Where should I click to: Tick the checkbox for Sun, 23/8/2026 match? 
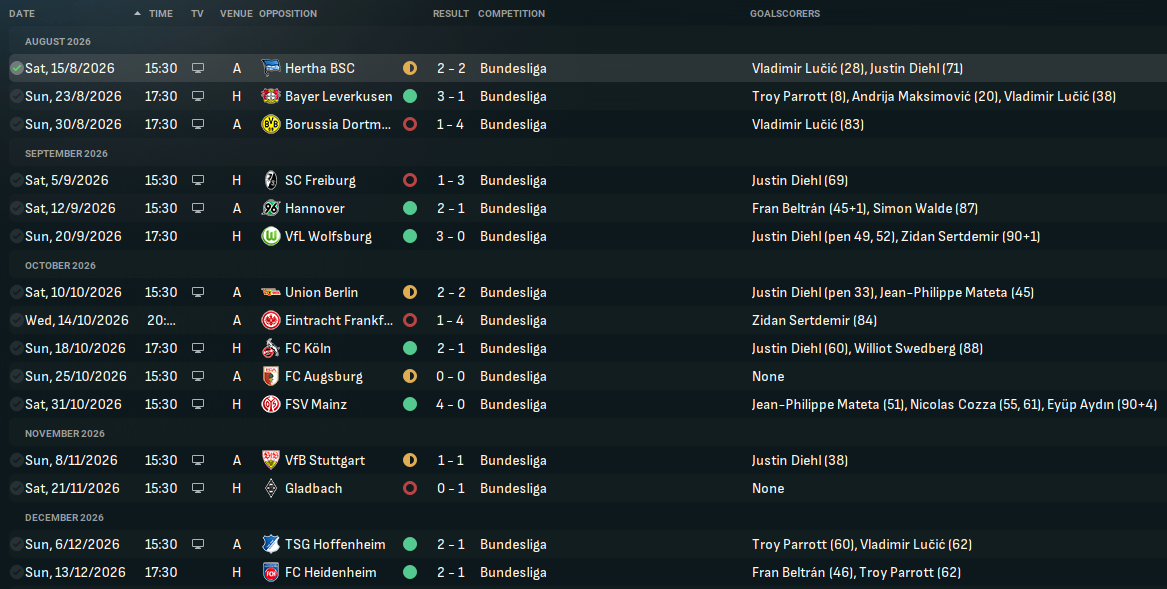pos(16,96)
